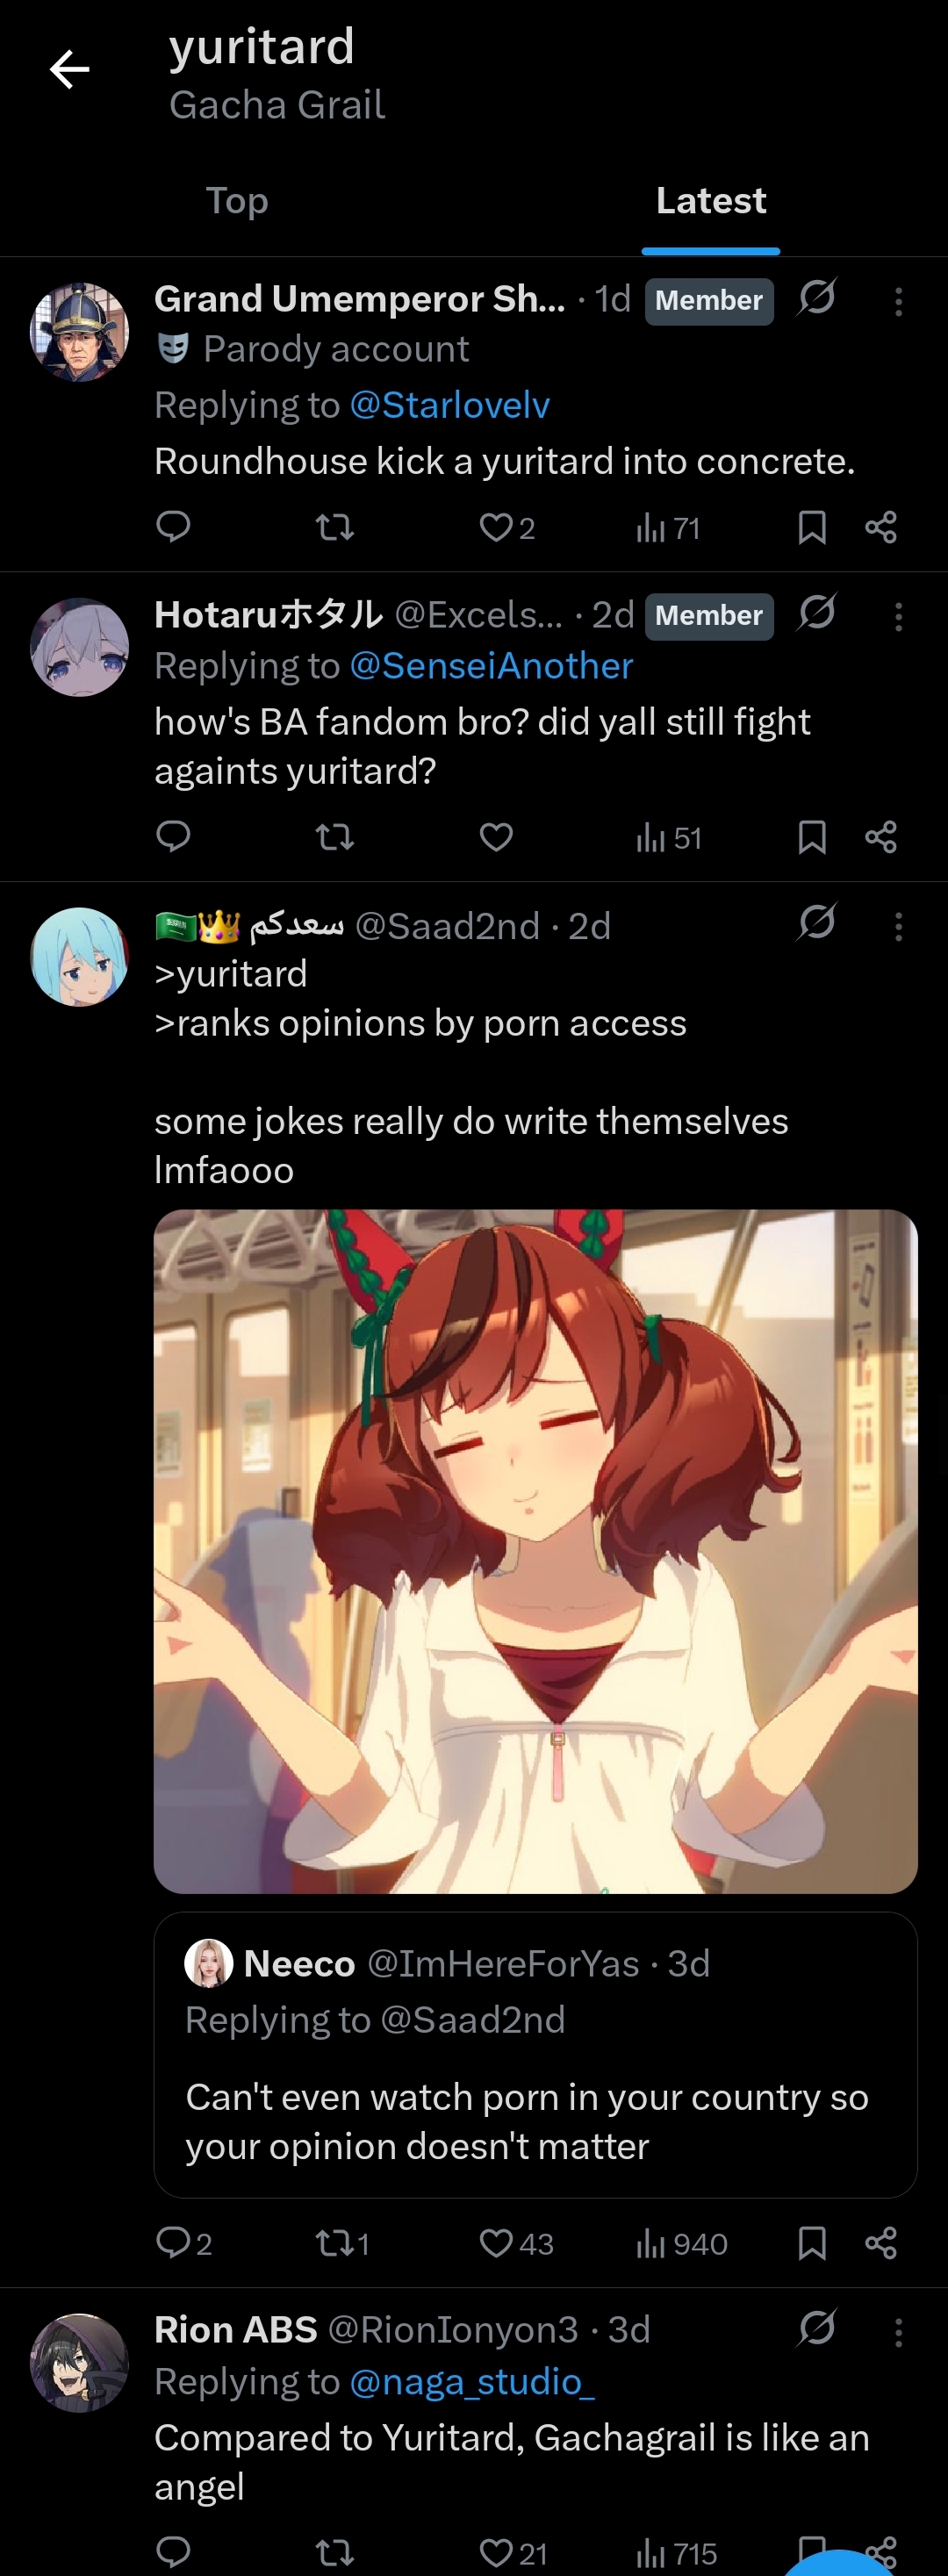The height and width of the screenshot is (2576, 948).
Task: Expand options menu on Hotaru's post
Action: [x=898, y=616]
